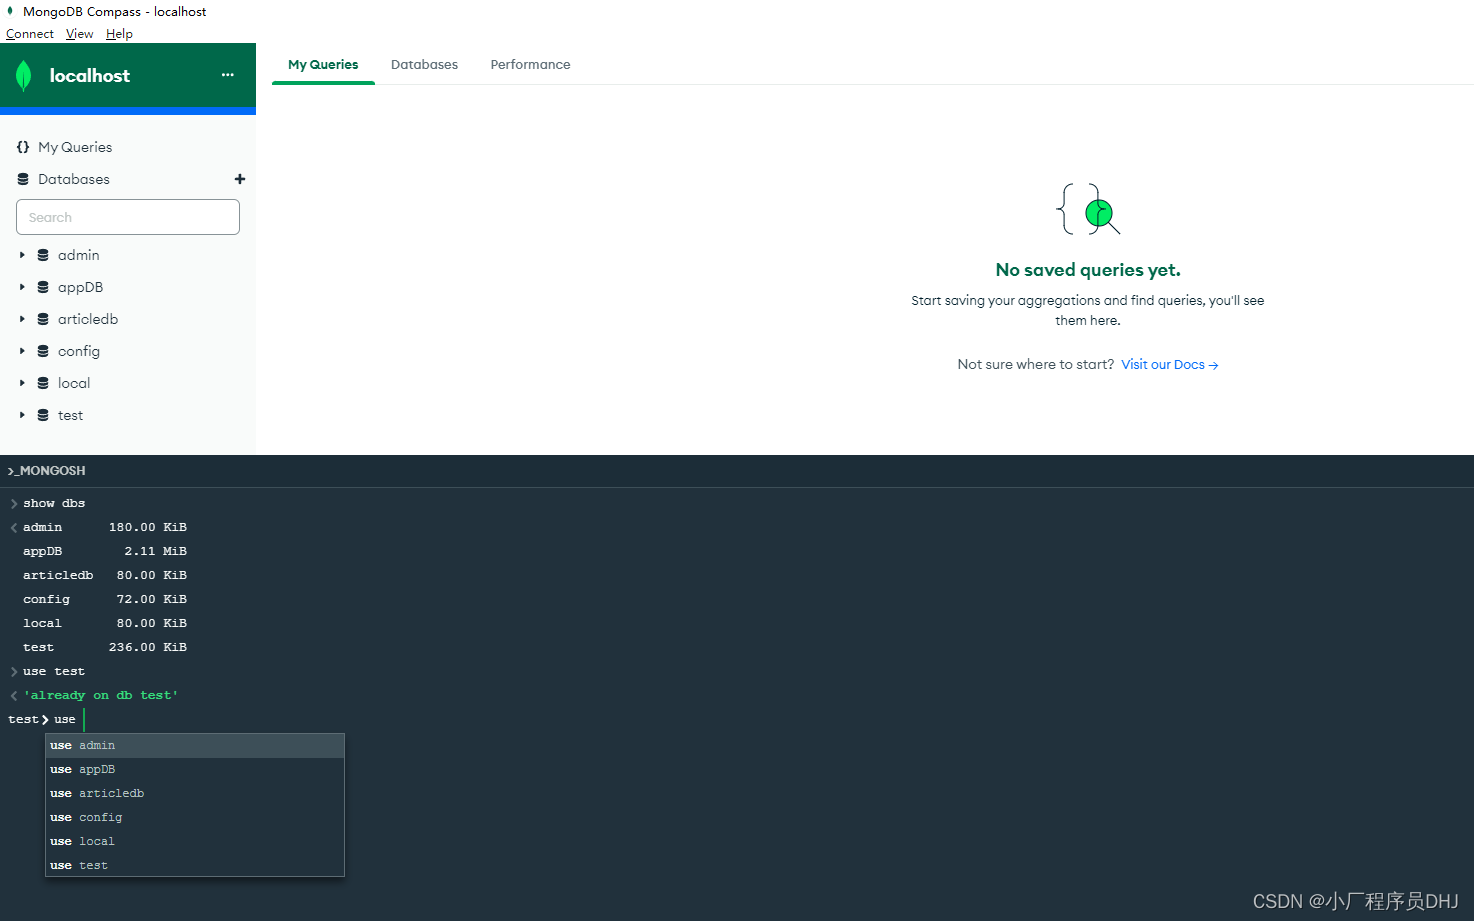
Task: Expand the appDB database tree
Action: click(22, 287)
